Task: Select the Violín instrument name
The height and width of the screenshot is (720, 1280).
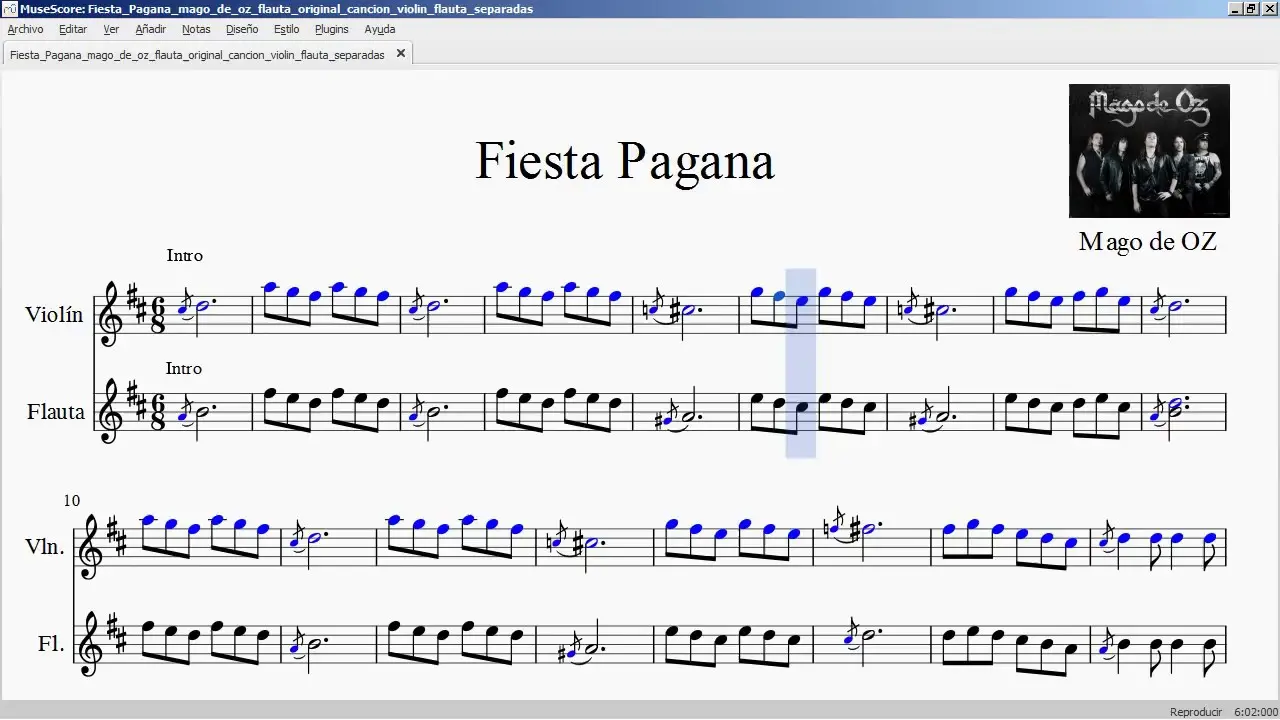Action: (x=54, y=315)
